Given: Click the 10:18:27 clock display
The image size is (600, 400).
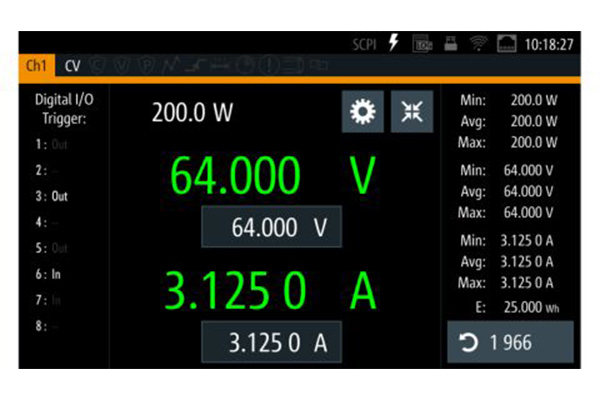Looking at the screenshot, I should tap(549, 45).
